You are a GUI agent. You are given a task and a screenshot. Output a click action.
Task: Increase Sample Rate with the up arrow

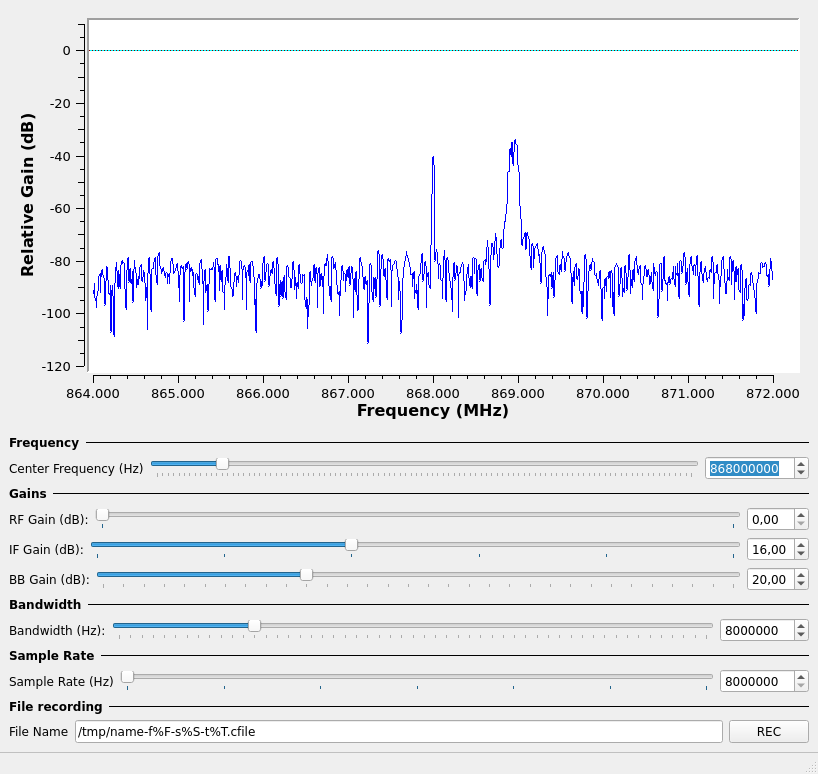801,677
